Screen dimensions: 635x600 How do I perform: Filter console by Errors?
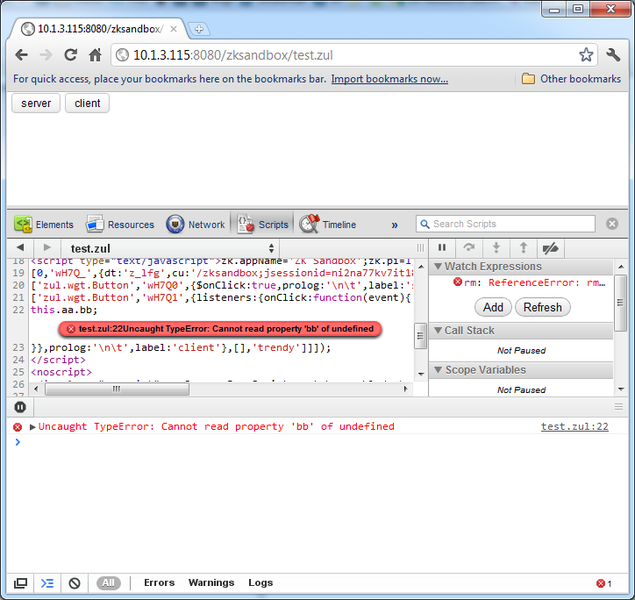[159, 583]
